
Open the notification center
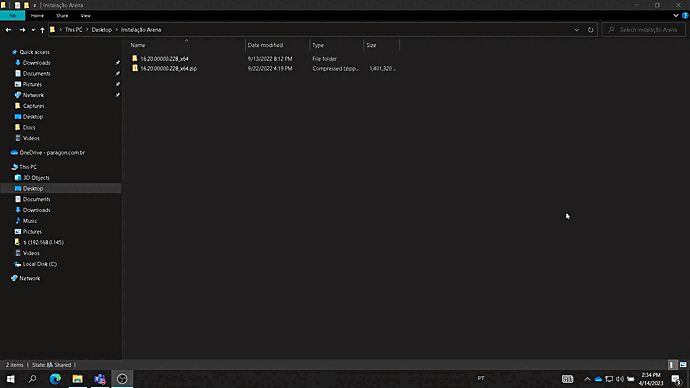677,379
